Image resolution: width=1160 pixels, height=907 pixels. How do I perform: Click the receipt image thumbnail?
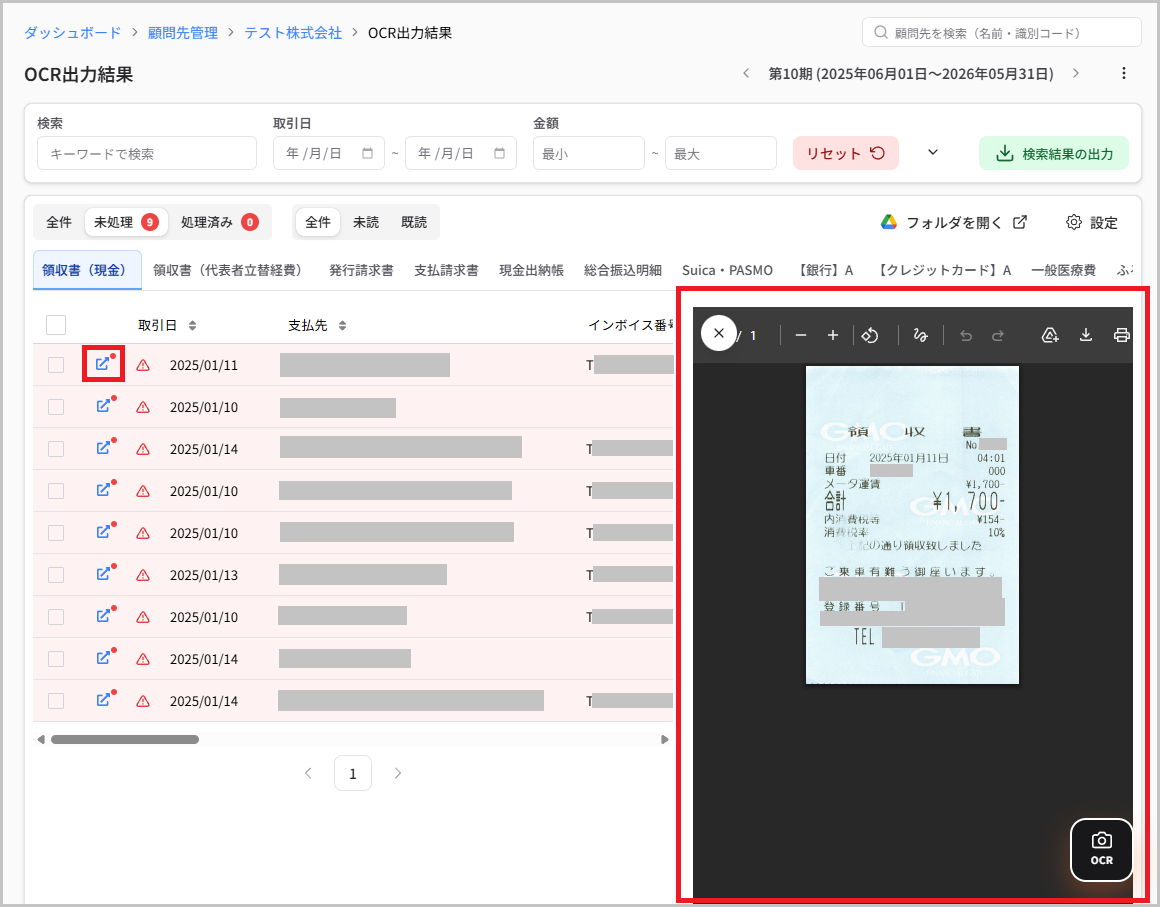click(912, 525)
